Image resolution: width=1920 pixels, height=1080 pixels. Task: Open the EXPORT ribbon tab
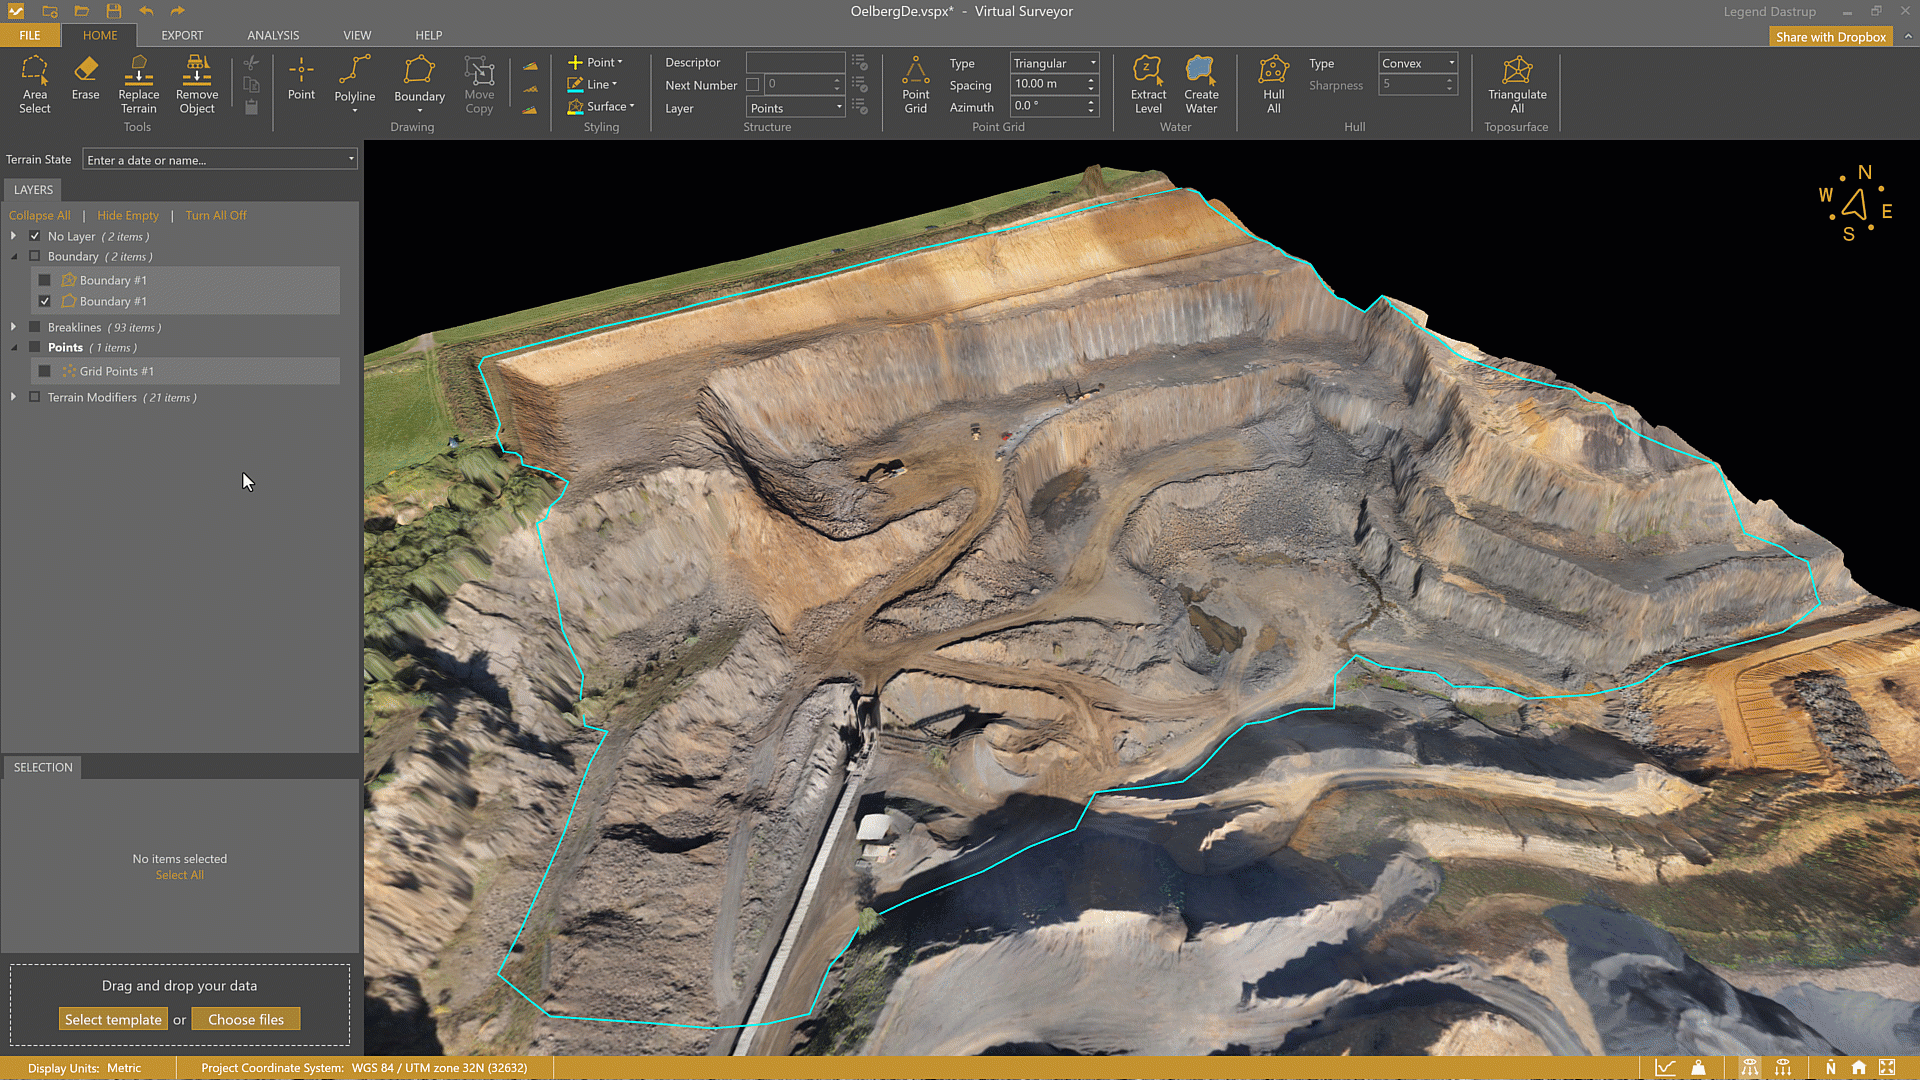coord(182,35)
